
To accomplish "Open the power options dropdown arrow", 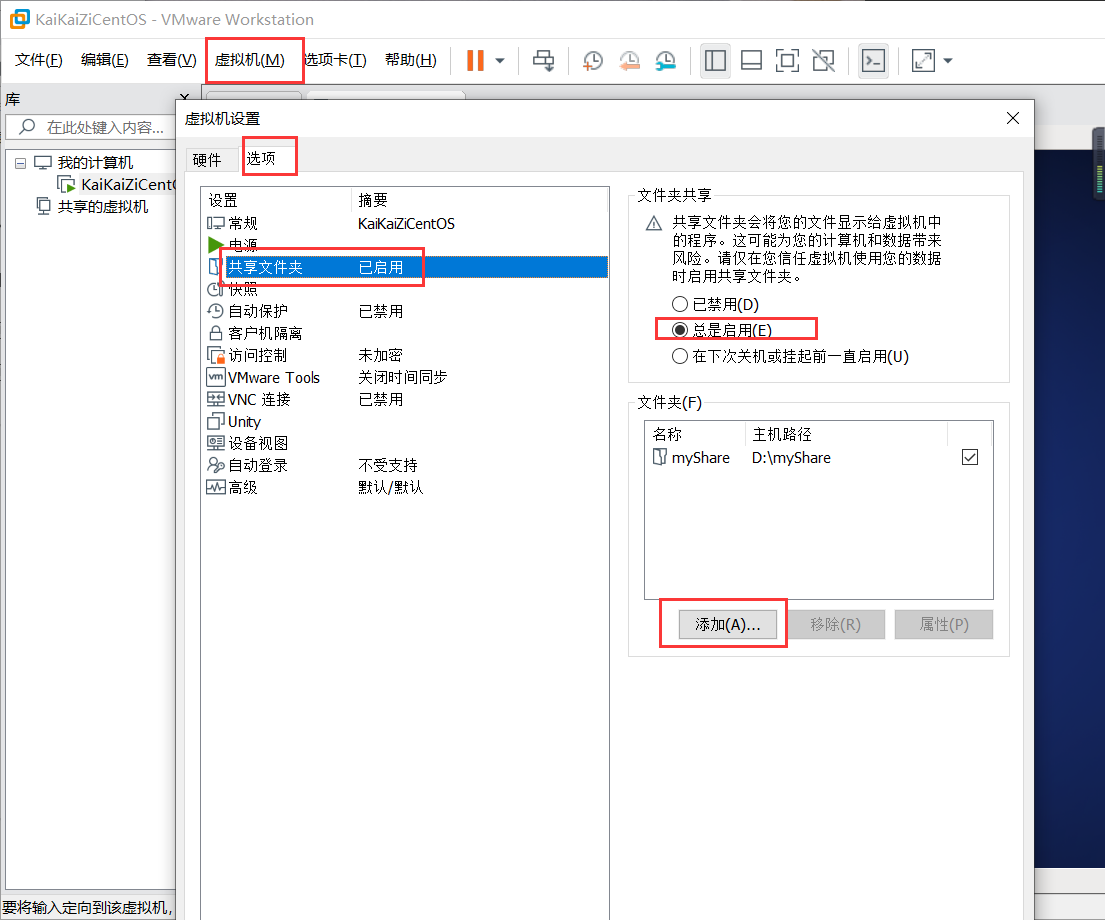I will click(500, 61).
